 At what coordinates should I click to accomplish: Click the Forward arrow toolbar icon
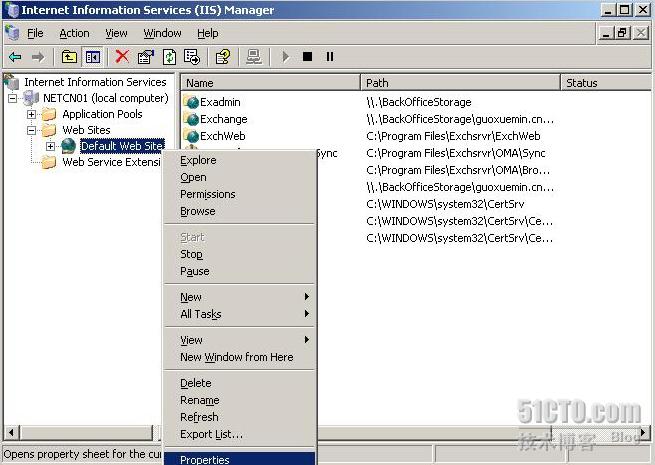[38, 57]
